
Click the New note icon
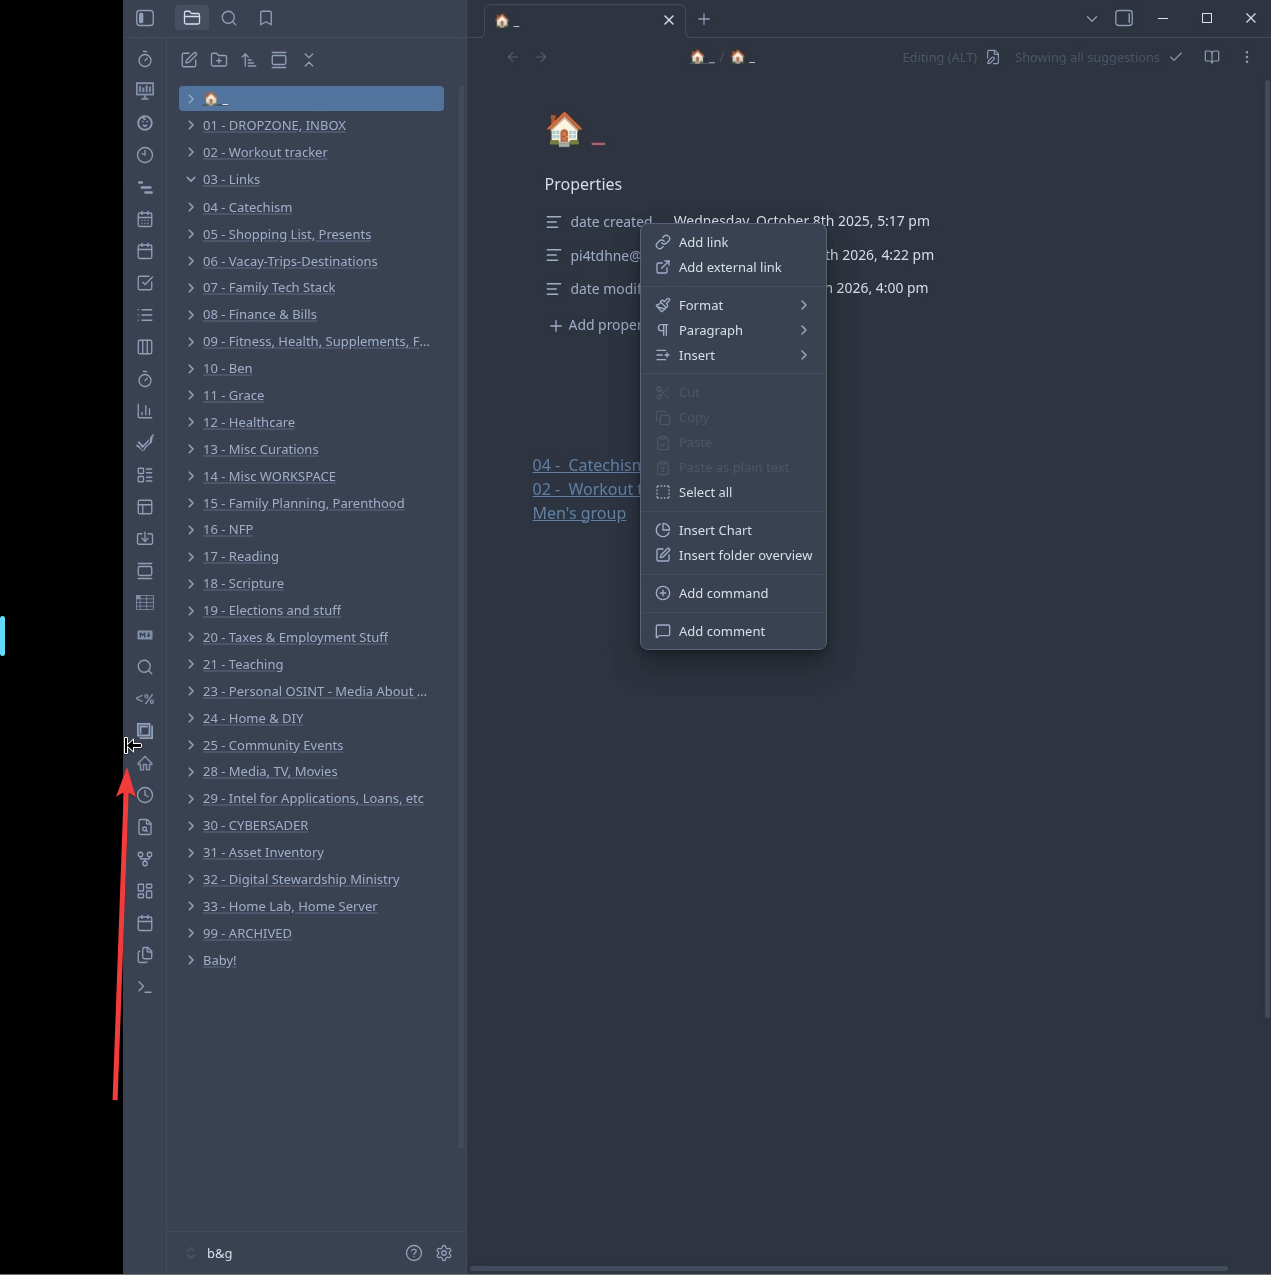189,60
